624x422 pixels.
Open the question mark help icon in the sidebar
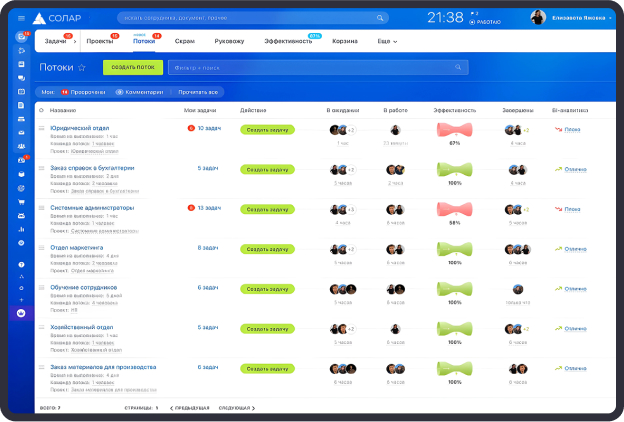[x=21, y=264]
